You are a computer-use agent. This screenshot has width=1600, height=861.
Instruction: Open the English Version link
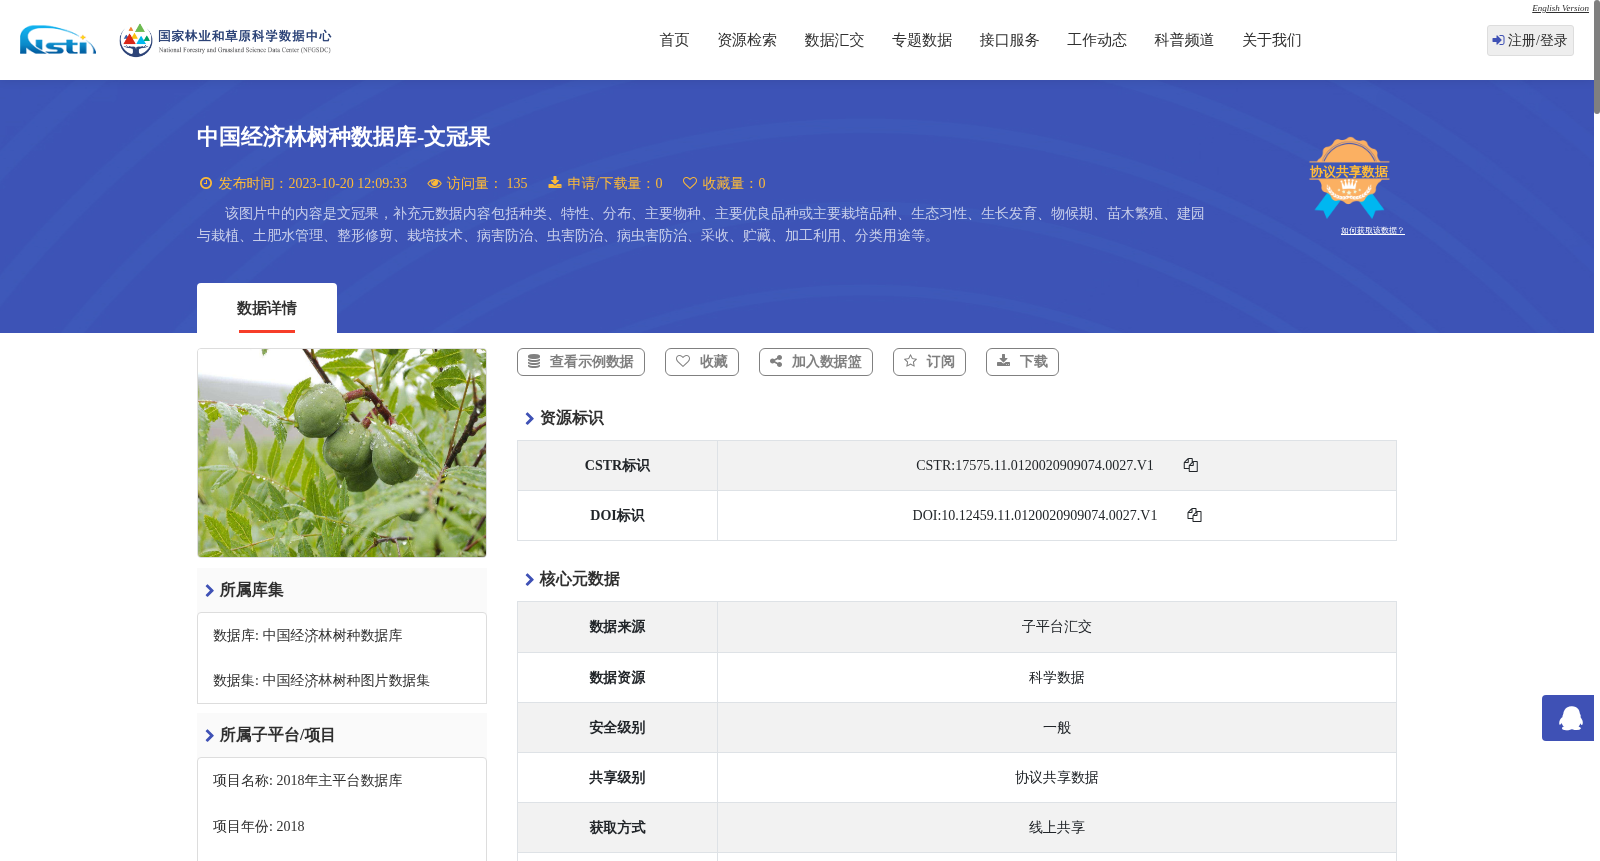pos(1560,8)
